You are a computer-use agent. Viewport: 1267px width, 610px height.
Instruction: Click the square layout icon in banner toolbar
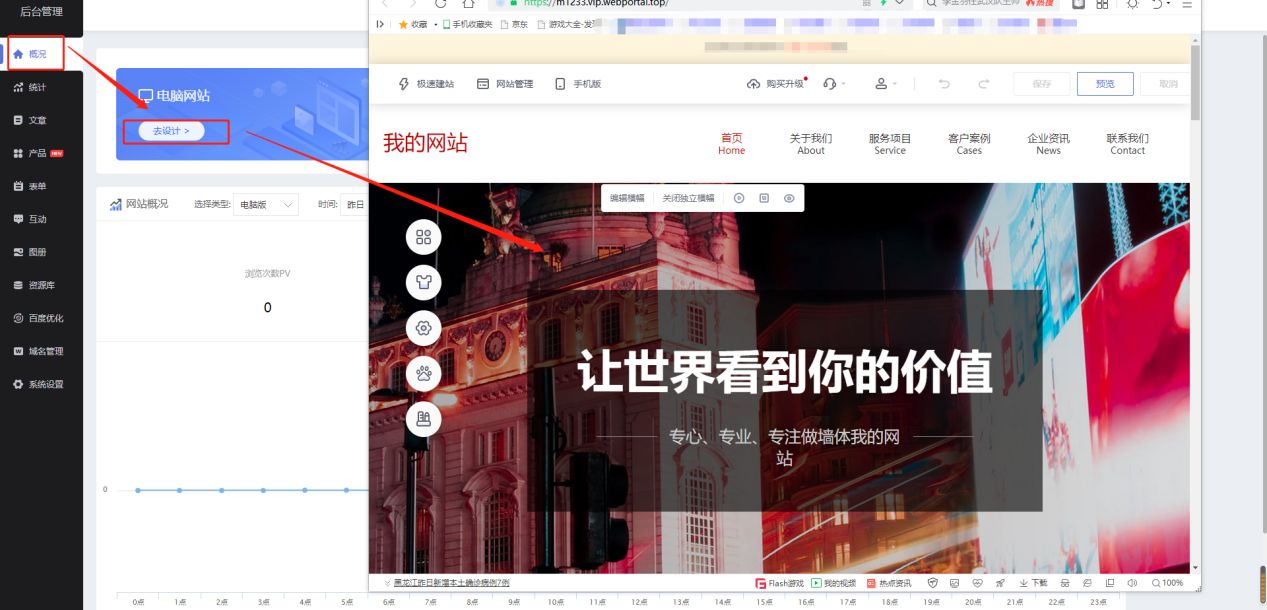coord(764,198)
